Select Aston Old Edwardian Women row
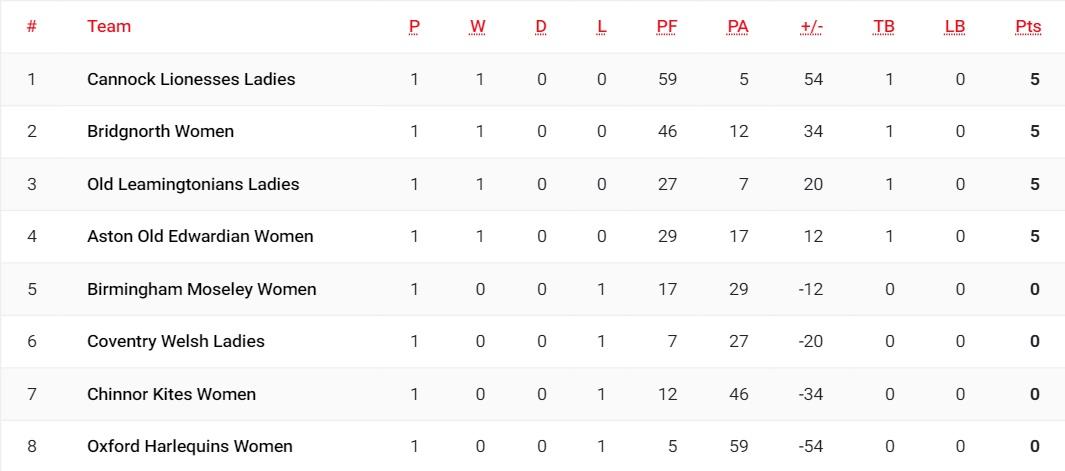 [532, 237]
